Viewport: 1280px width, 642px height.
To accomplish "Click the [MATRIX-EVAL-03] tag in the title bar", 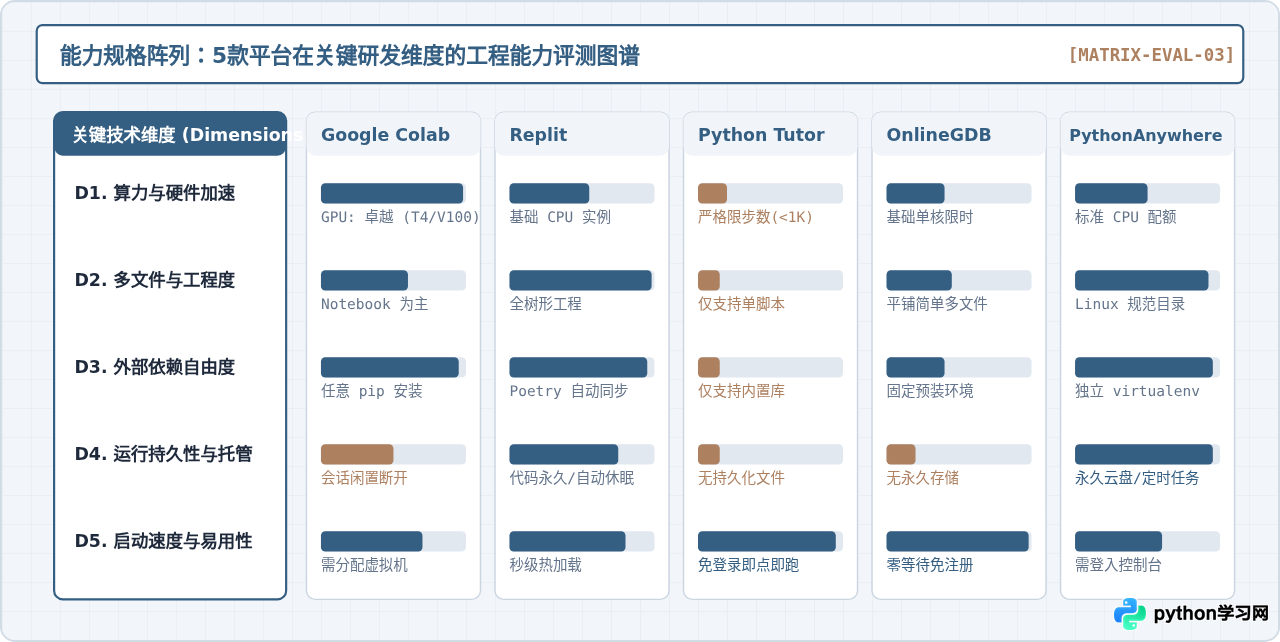I will tap(1151, 55).
